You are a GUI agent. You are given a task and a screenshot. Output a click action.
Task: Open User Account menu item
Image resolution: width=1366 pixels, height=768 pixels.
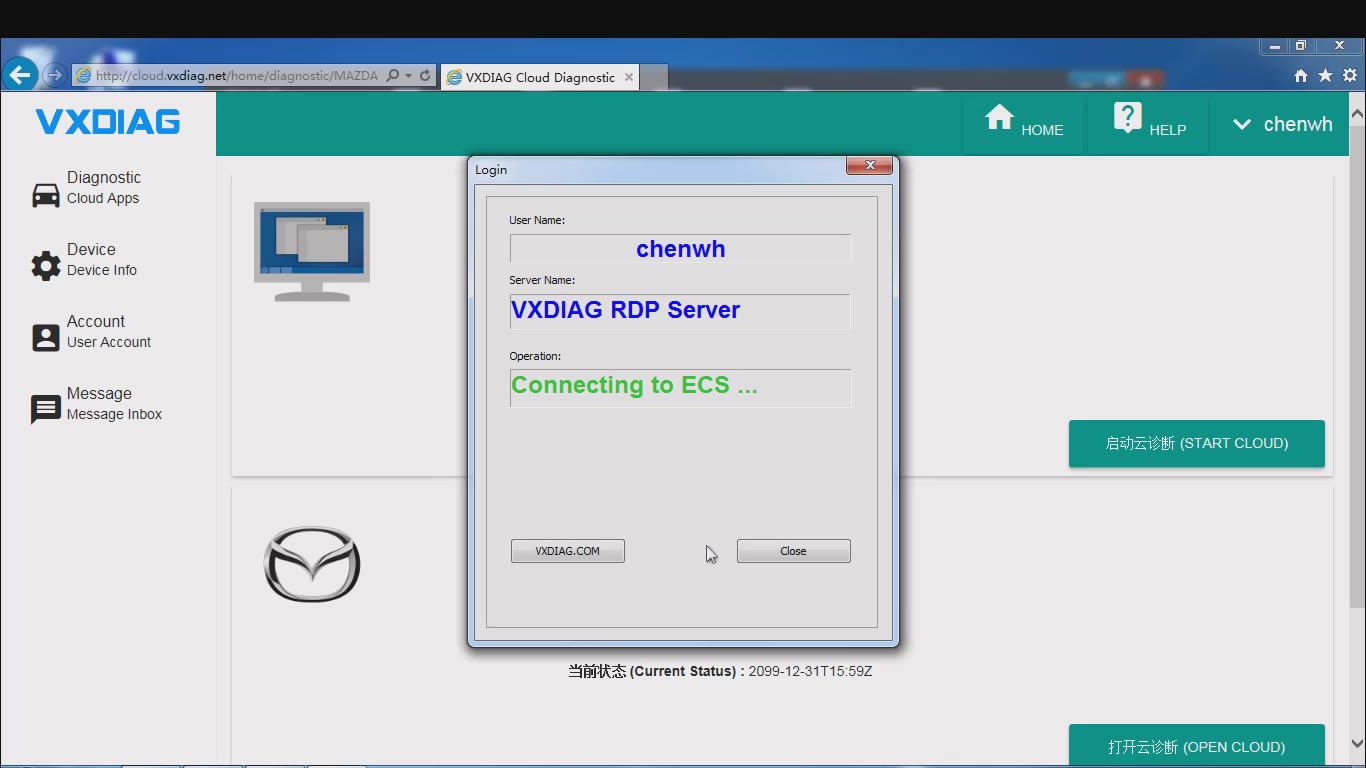coord(109,331)
